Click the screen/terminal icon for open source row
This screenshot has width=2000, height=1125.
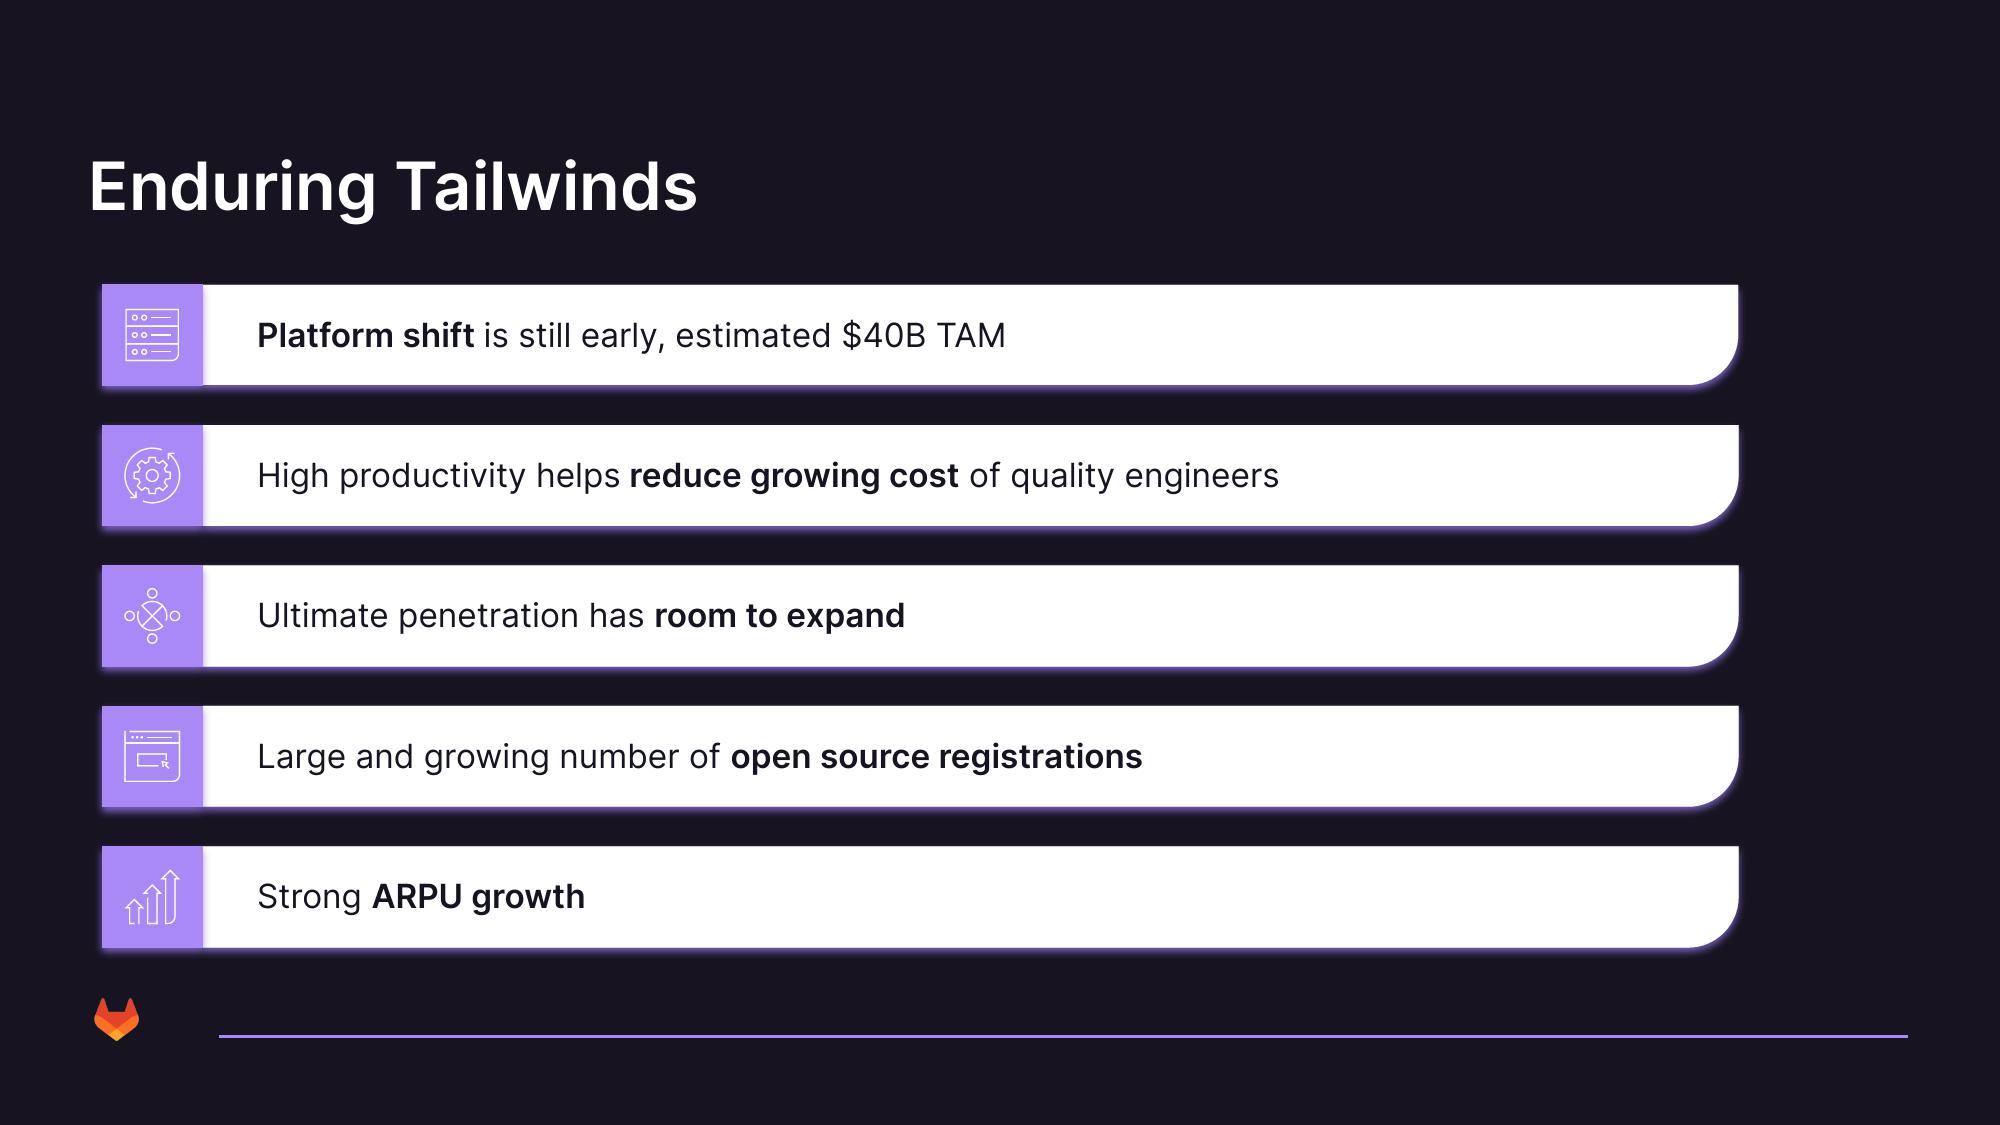(154, 757)
